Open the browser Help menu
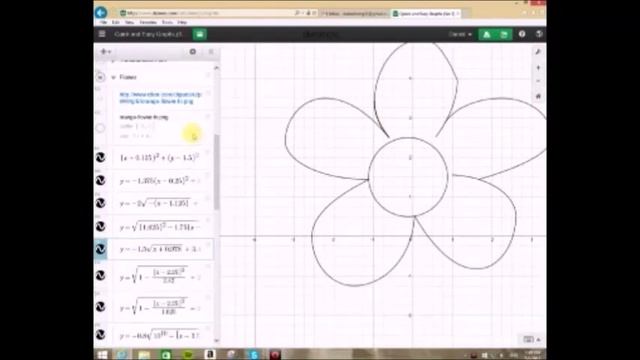 click(182, 22)
